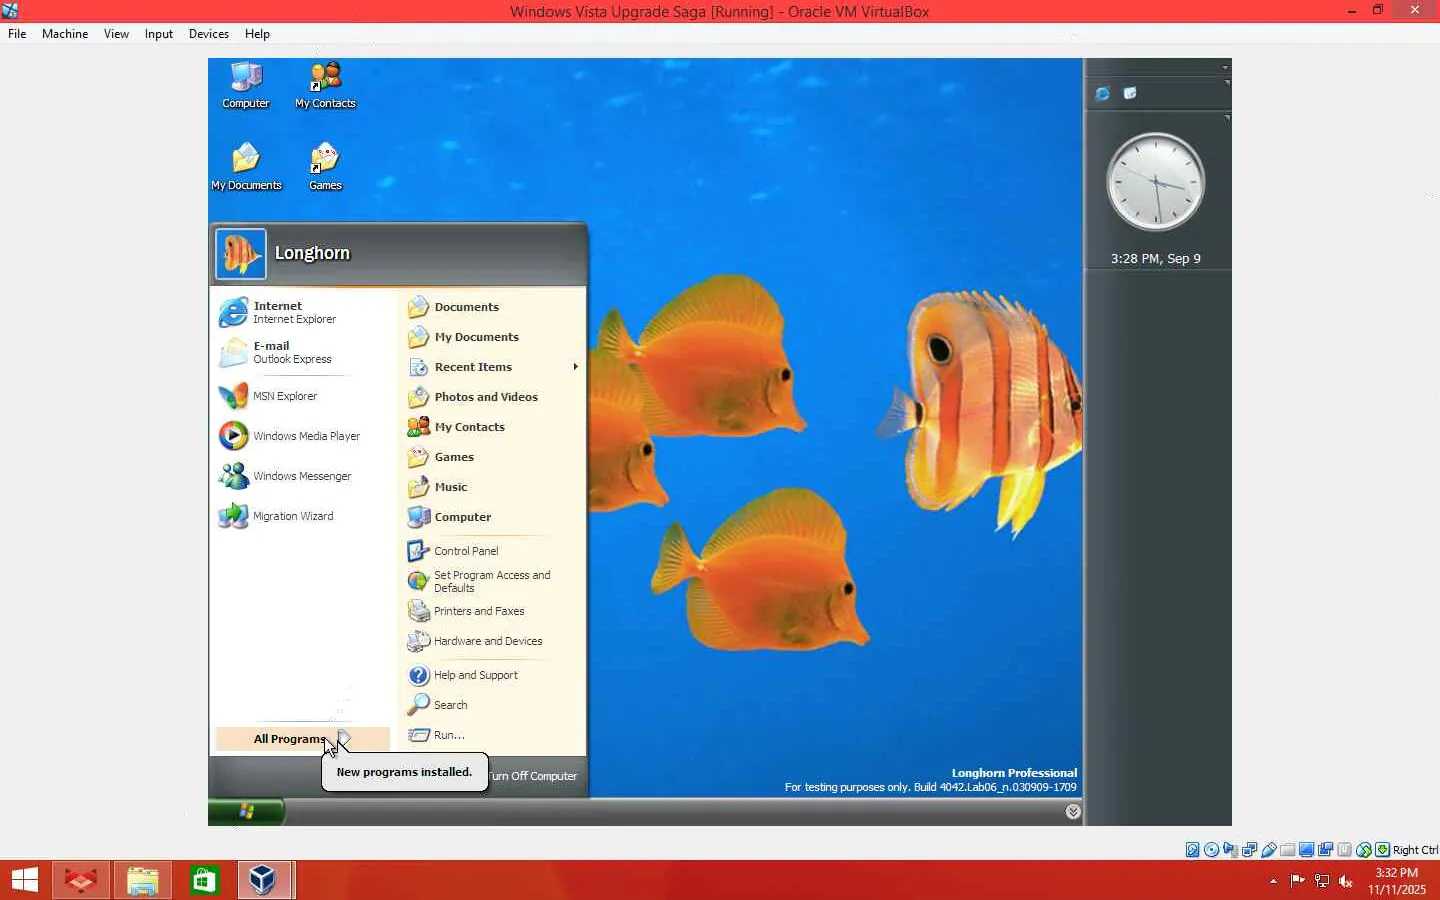Screen dimensions: 1440x900
Task: Open My Contacts in the Start menu
Action: (492, 427)
